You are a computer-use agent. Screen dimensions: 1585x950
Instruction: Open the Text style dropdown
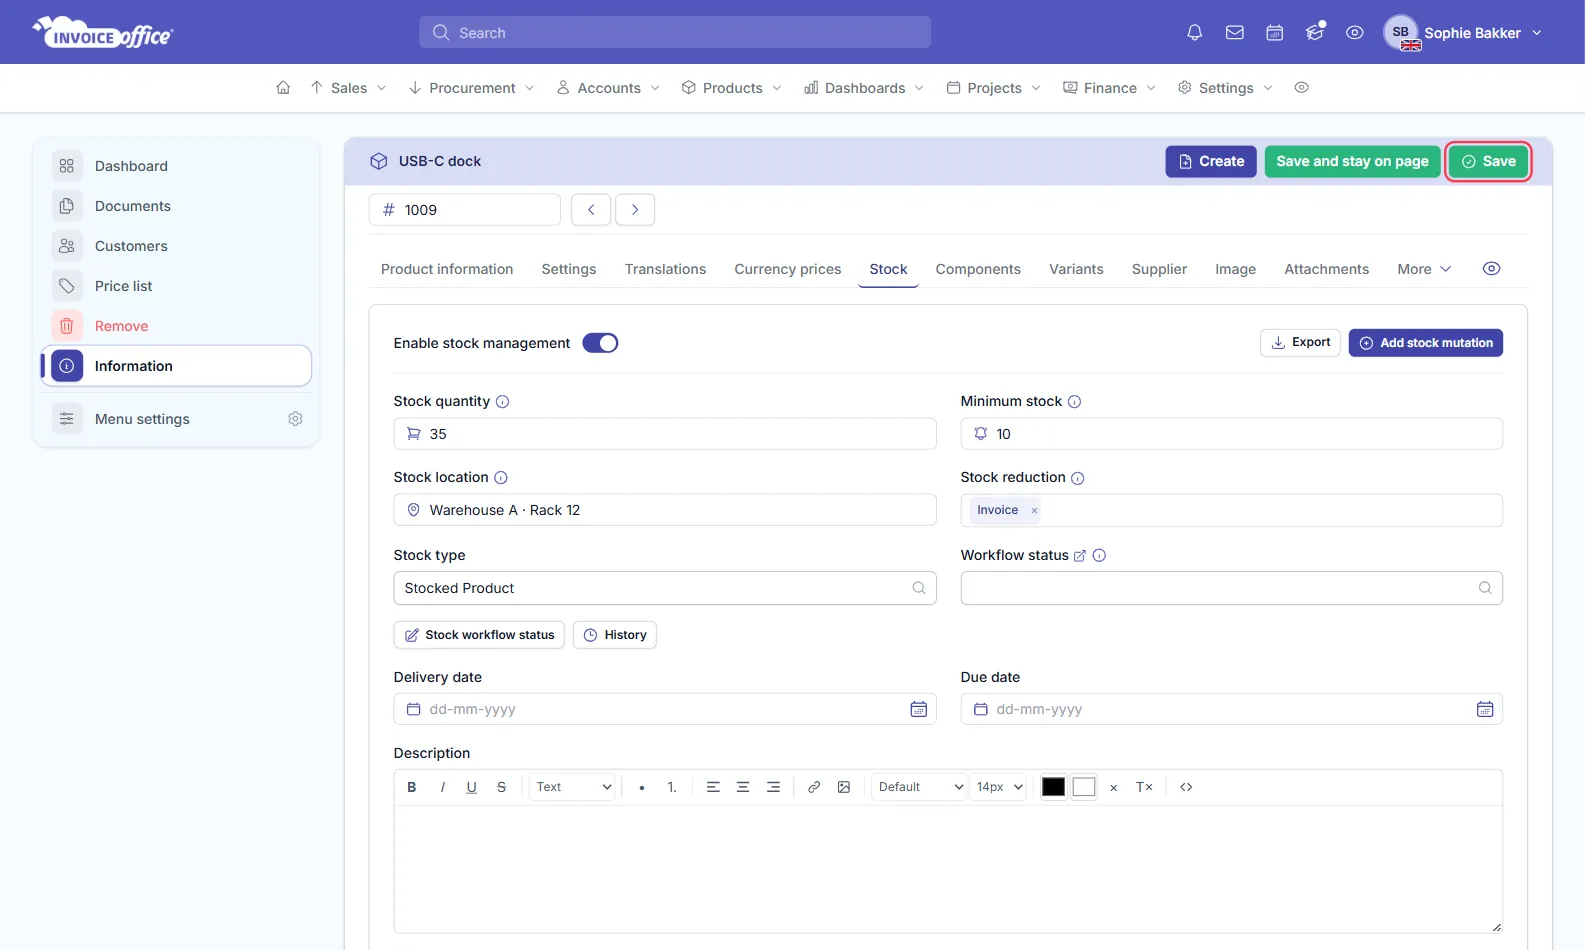pos(573,788)
